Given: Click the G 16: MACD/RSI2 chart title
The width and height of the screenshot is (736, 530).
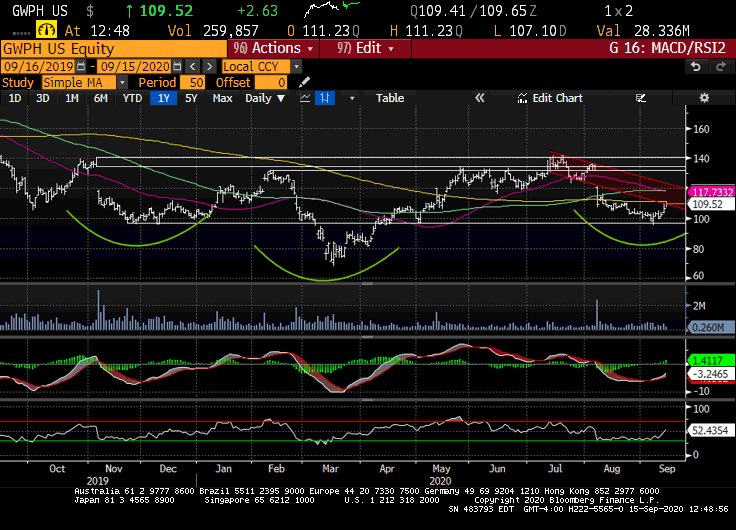Looking at the screenshot, I should [x=667, y=48].
